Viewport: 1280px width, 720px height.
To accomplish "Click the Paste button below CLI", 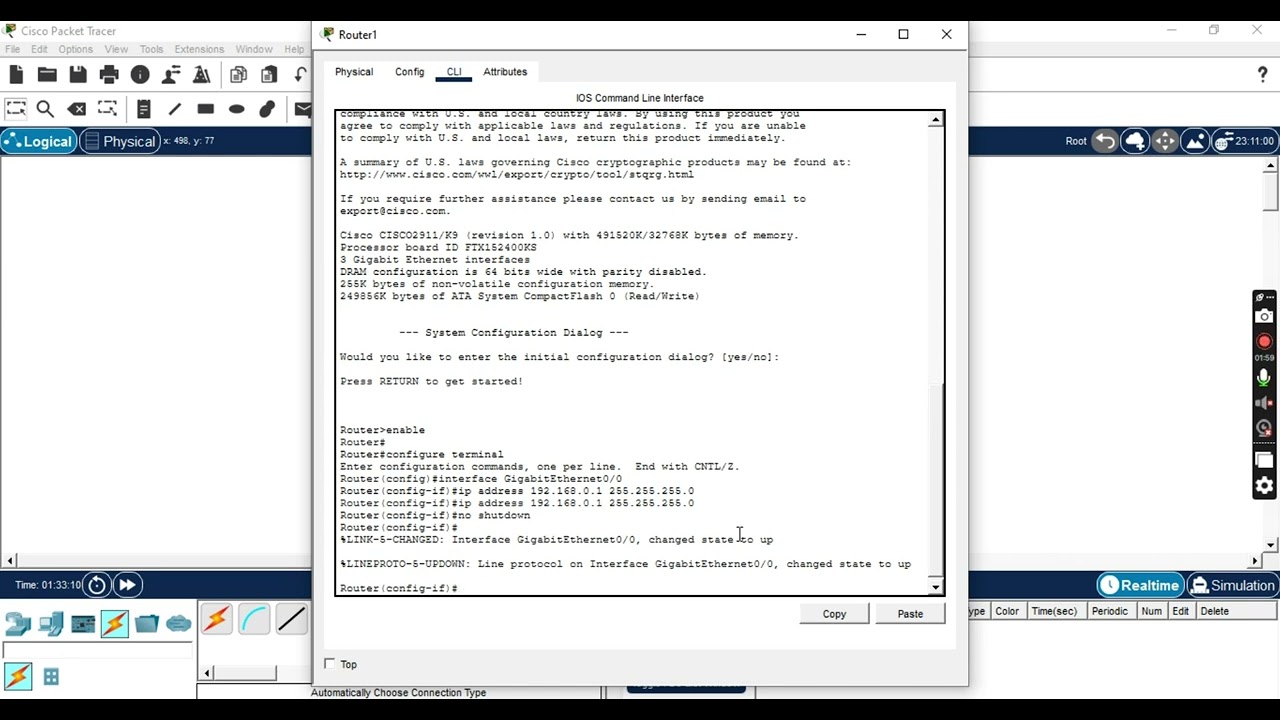I will 910,614.
